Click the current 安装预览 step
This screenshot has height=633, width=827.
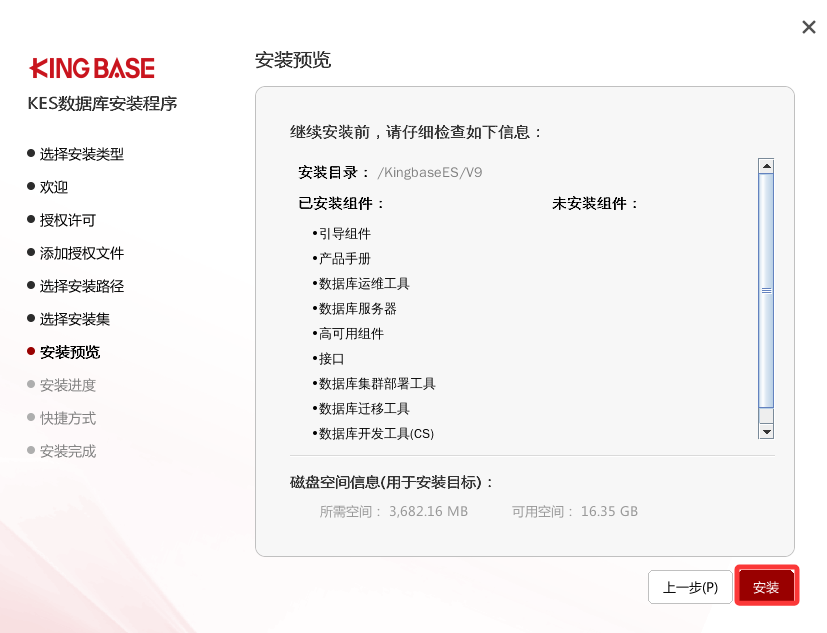(69, 352)
